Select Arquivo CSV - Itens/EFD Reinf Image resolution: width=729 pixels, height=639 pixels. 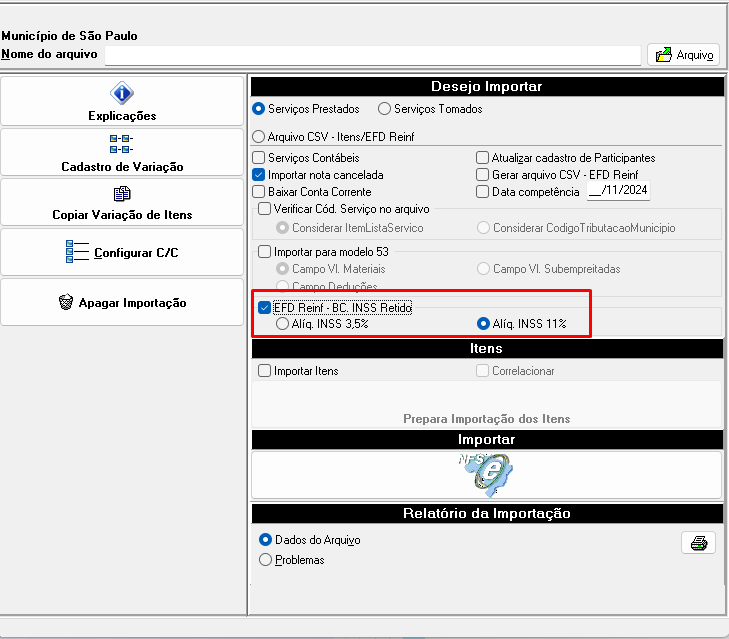(333, 137)
